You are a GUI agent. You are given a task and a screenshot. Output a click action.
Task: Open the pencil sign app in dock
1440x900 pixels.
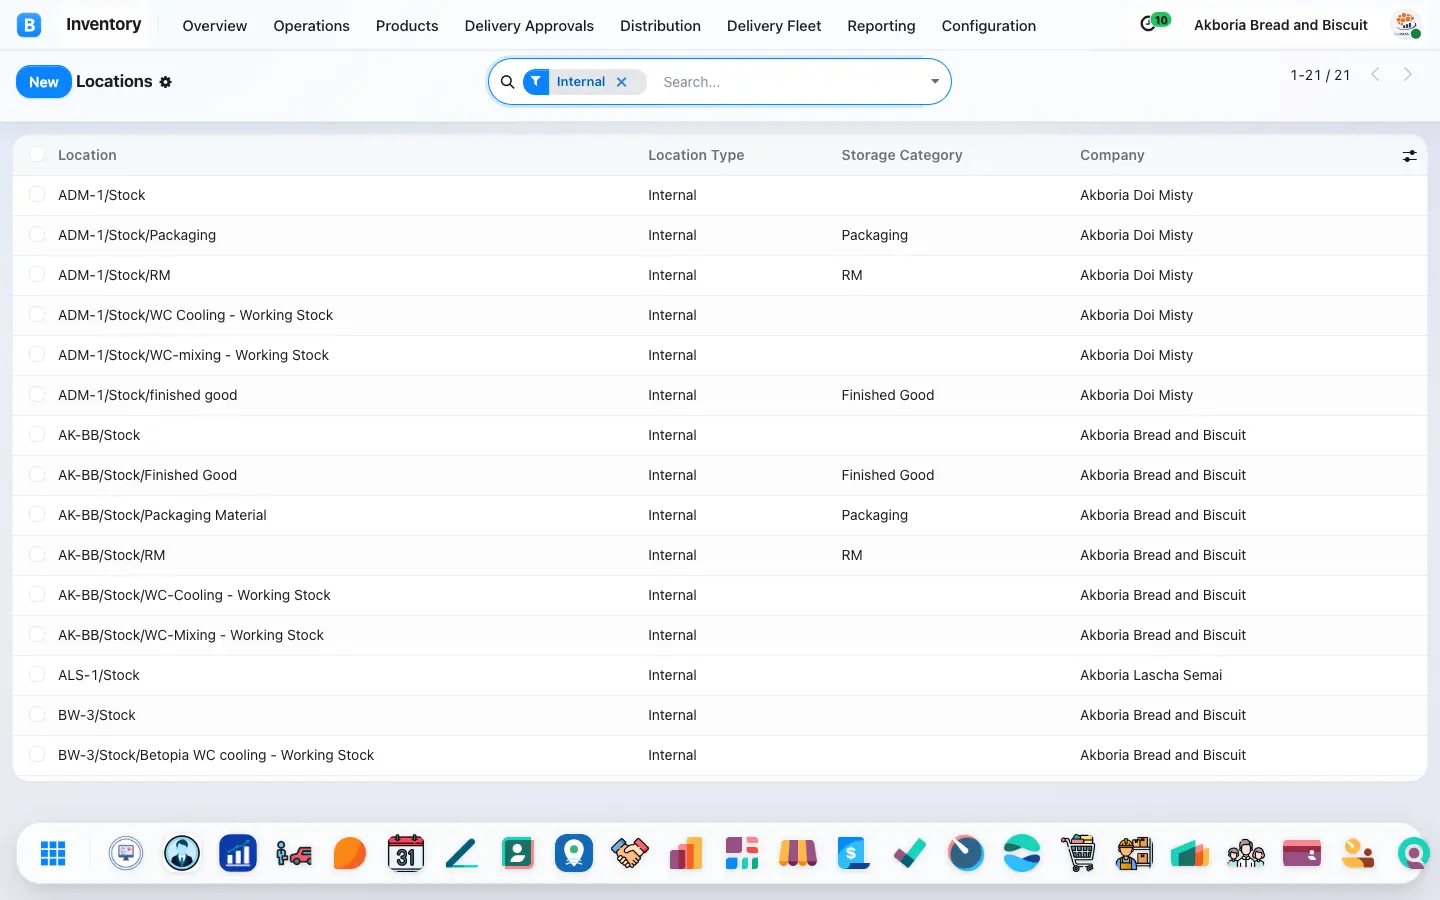coord(462,853)
